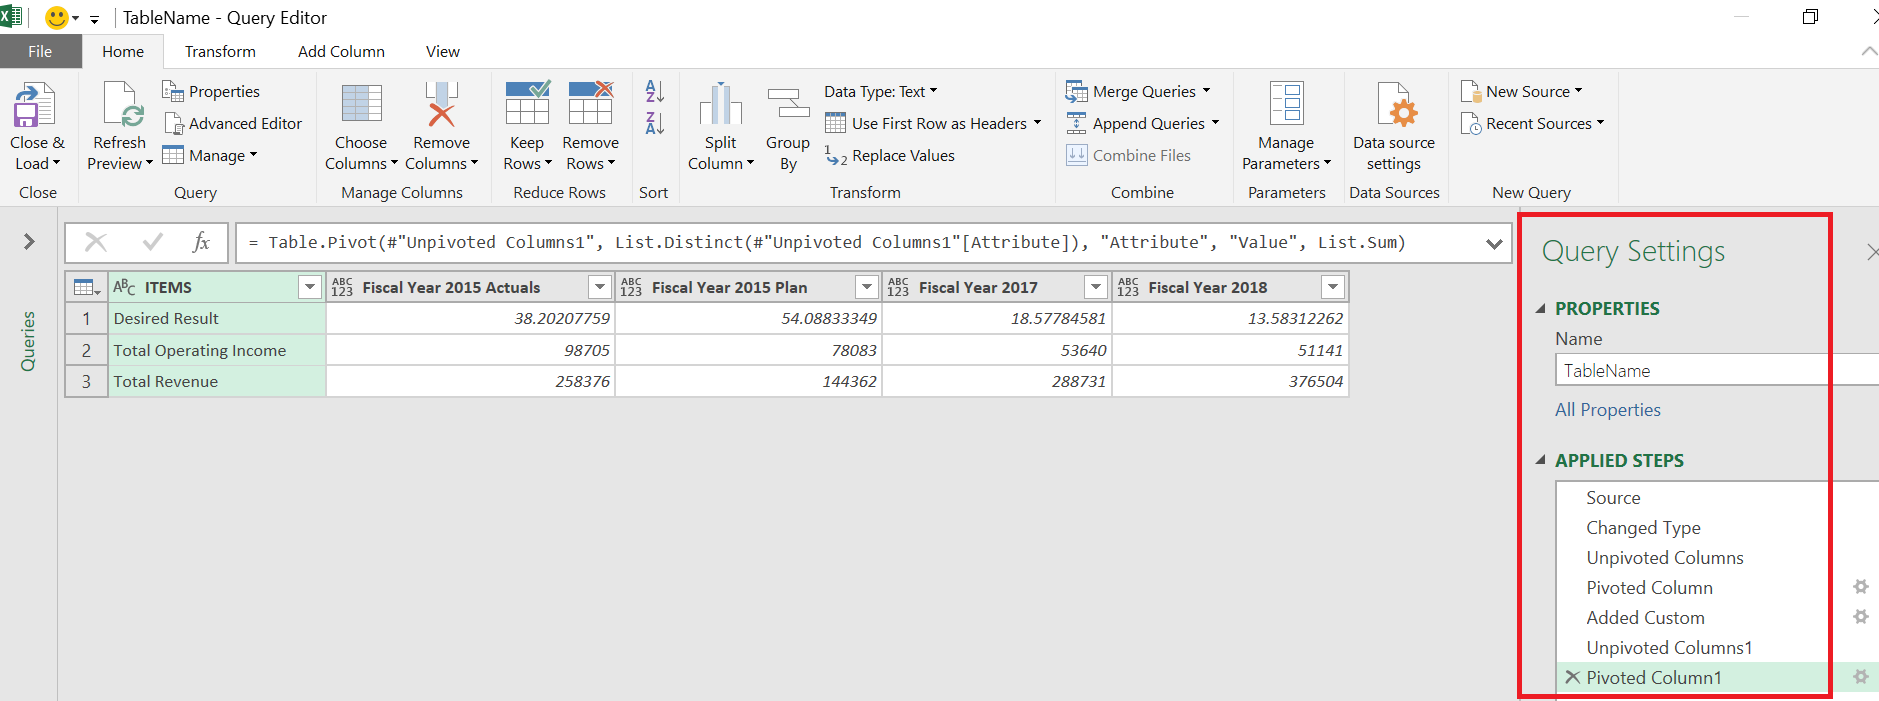1879x701 pixels.
Task: Click the Refresh Preview icon
Action: 122,105
